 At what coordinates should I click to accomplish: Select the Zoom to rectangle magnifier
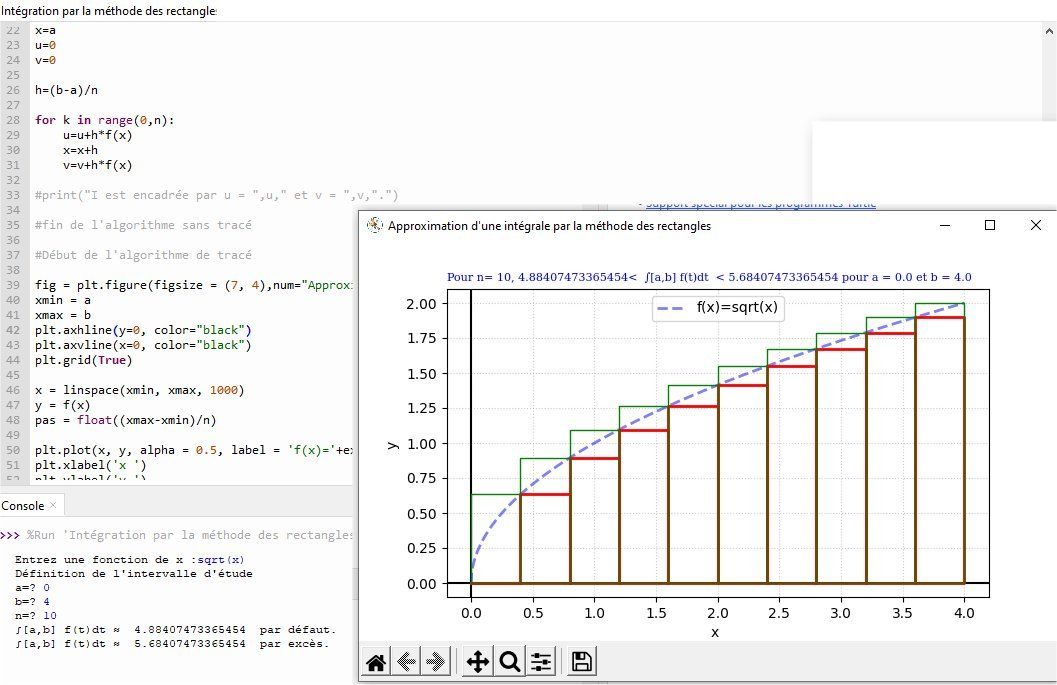click(510, 662)
